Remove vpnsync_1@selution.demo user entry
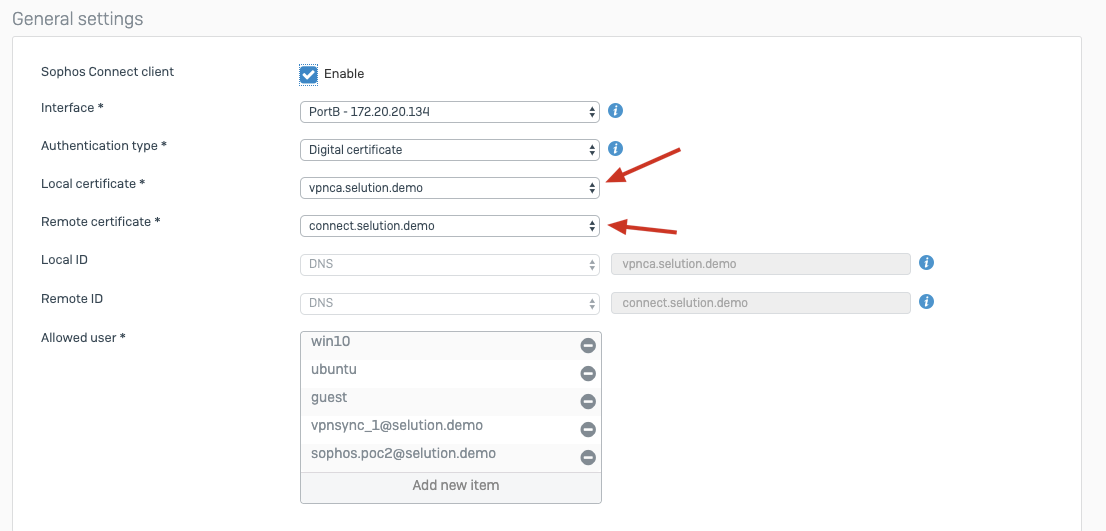The height and width of the screenshot is (531, 1106). 588,429
